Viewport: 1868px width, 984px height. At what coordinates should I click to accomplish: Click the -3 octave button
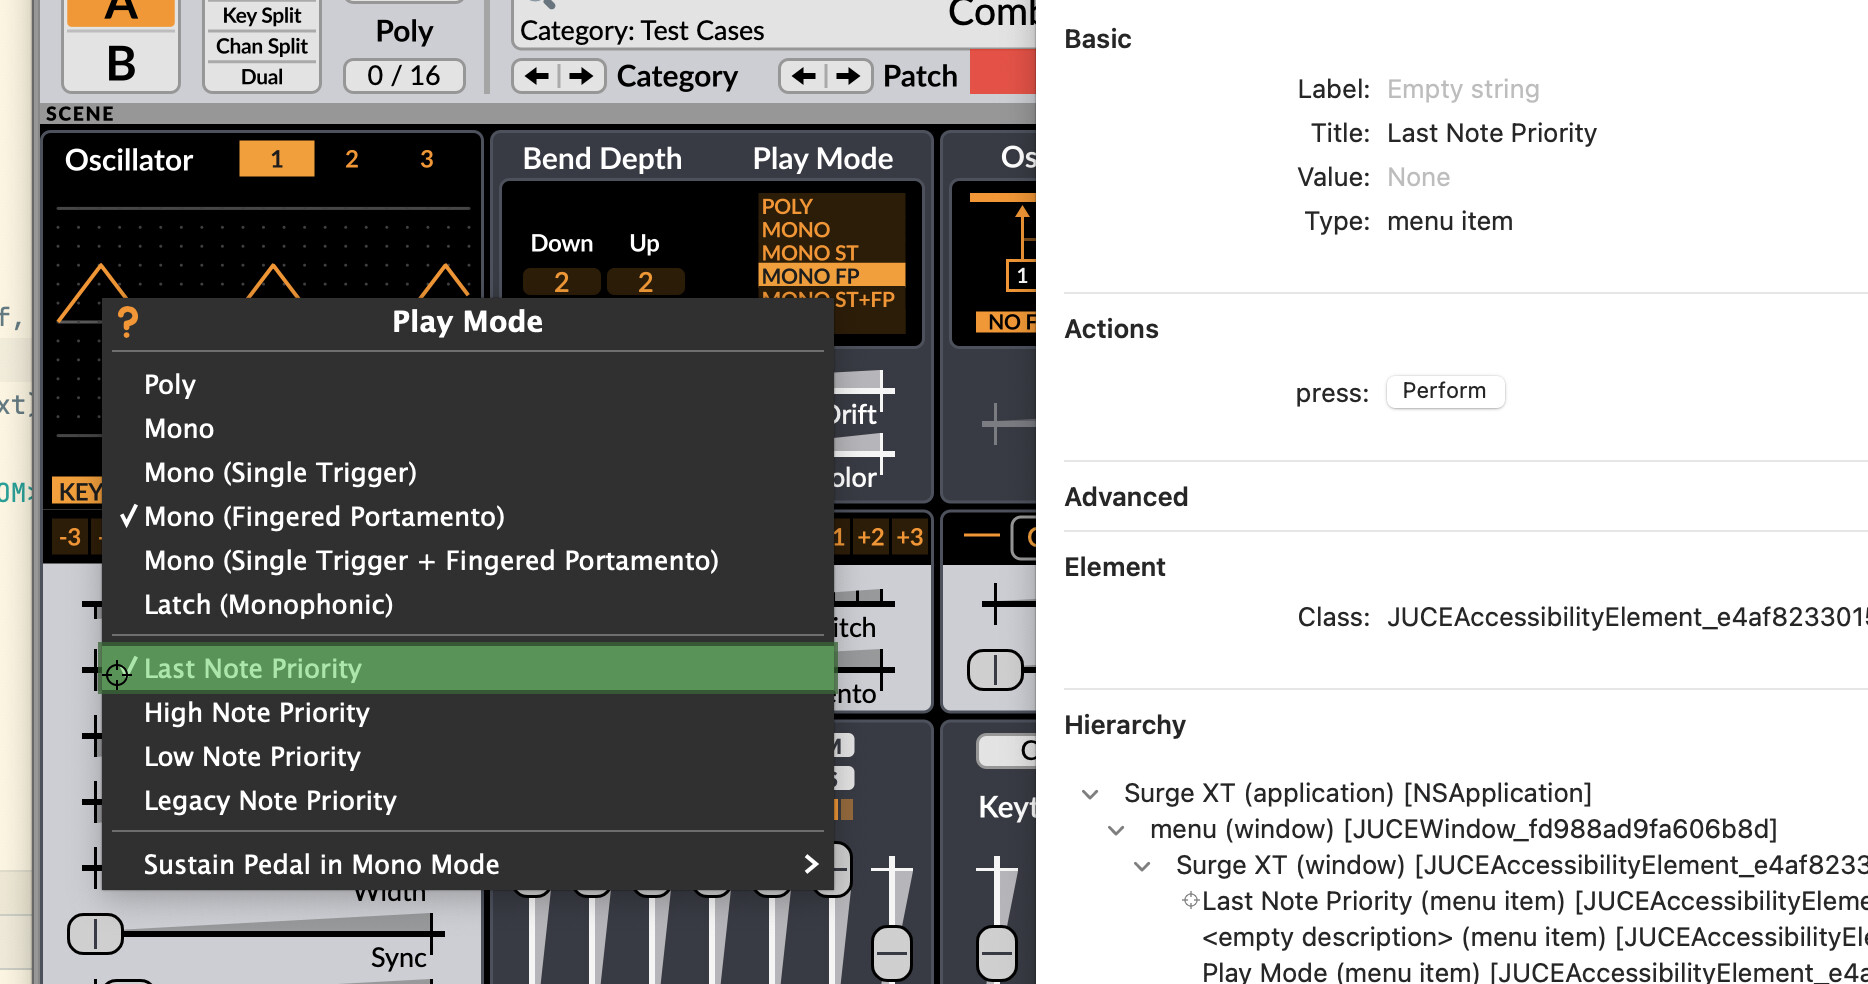click(x=70, y=537)
